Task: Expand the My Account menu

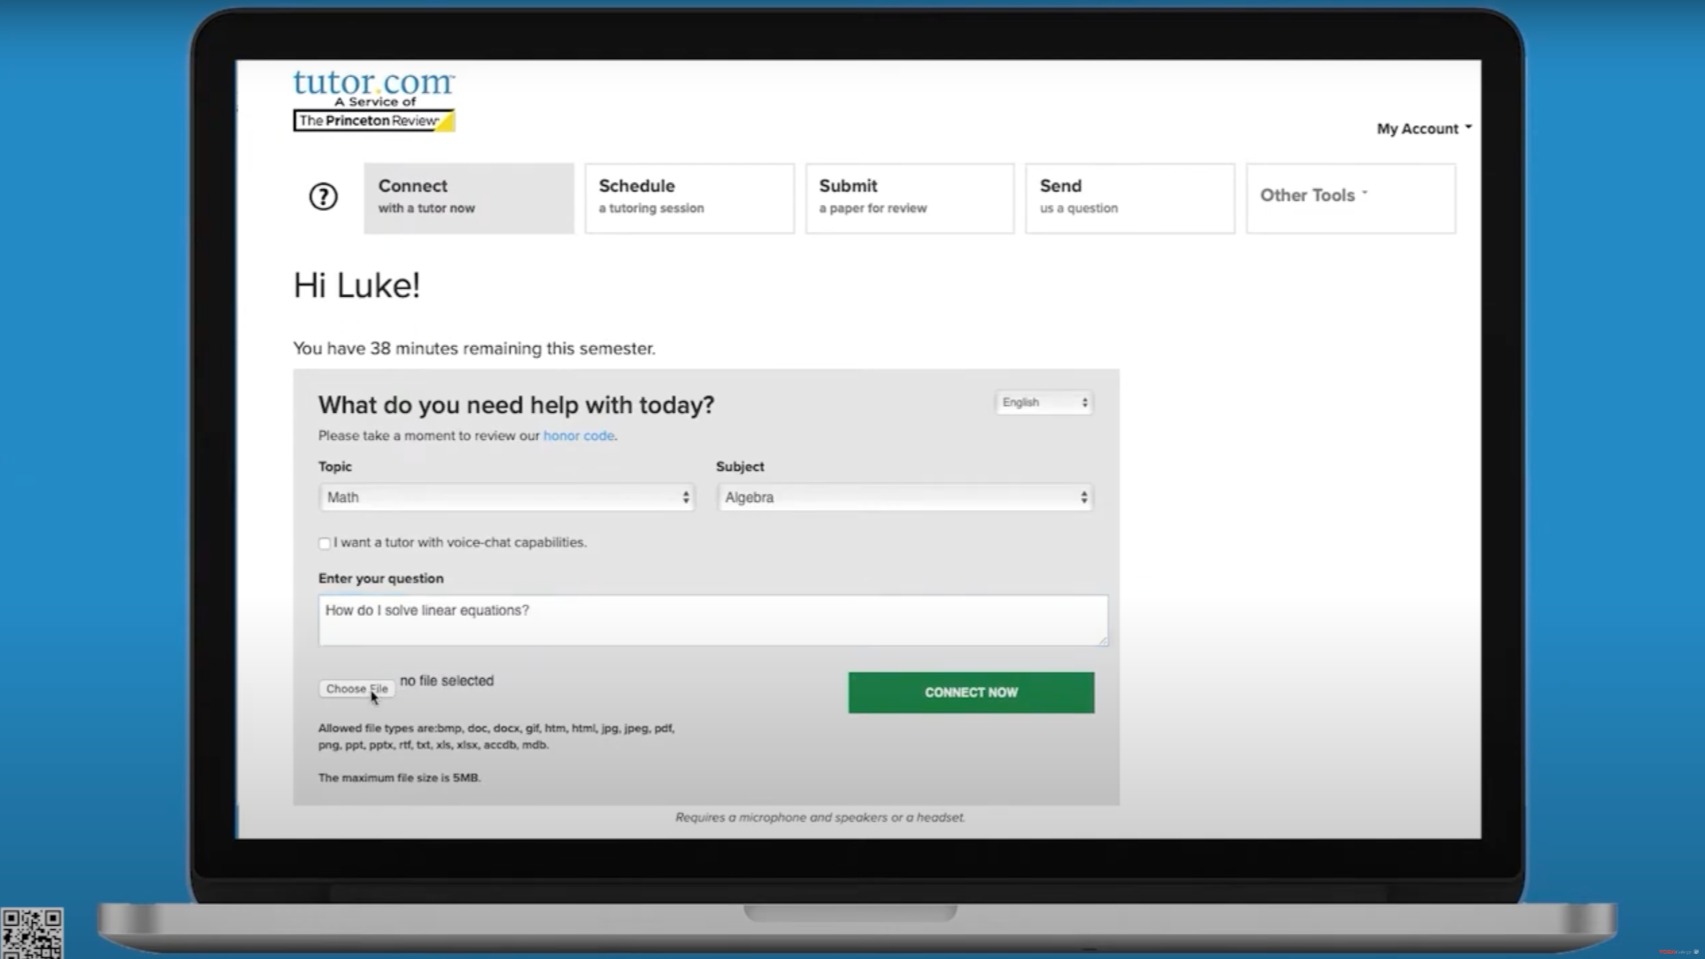Action: 1424,129
